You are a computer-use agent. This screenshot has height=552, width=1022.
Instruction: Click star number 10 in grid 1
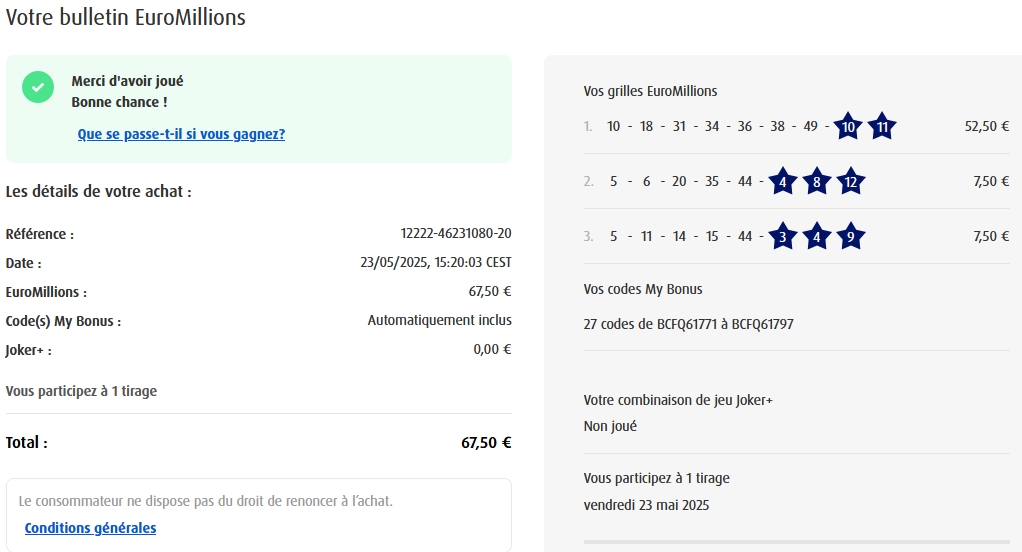coord(848,127)
